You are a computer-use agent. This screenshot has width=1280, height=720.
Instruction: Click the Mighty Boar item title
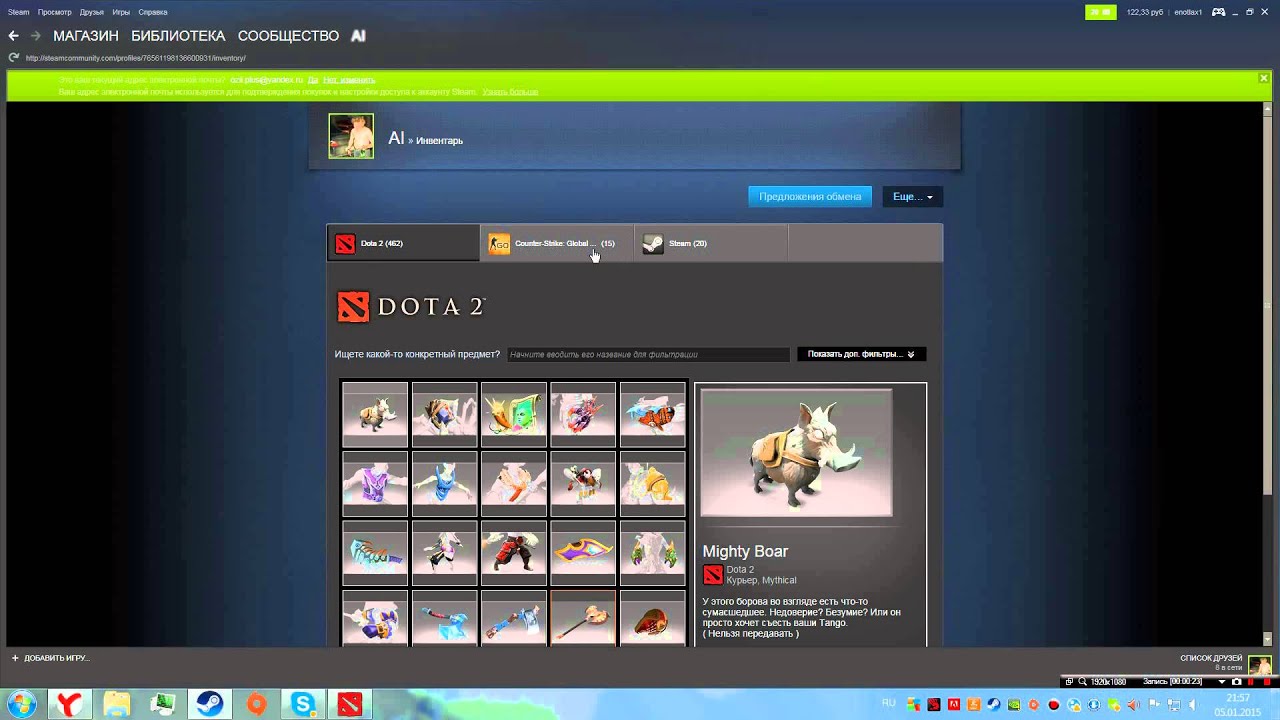(x=745, y=551)
